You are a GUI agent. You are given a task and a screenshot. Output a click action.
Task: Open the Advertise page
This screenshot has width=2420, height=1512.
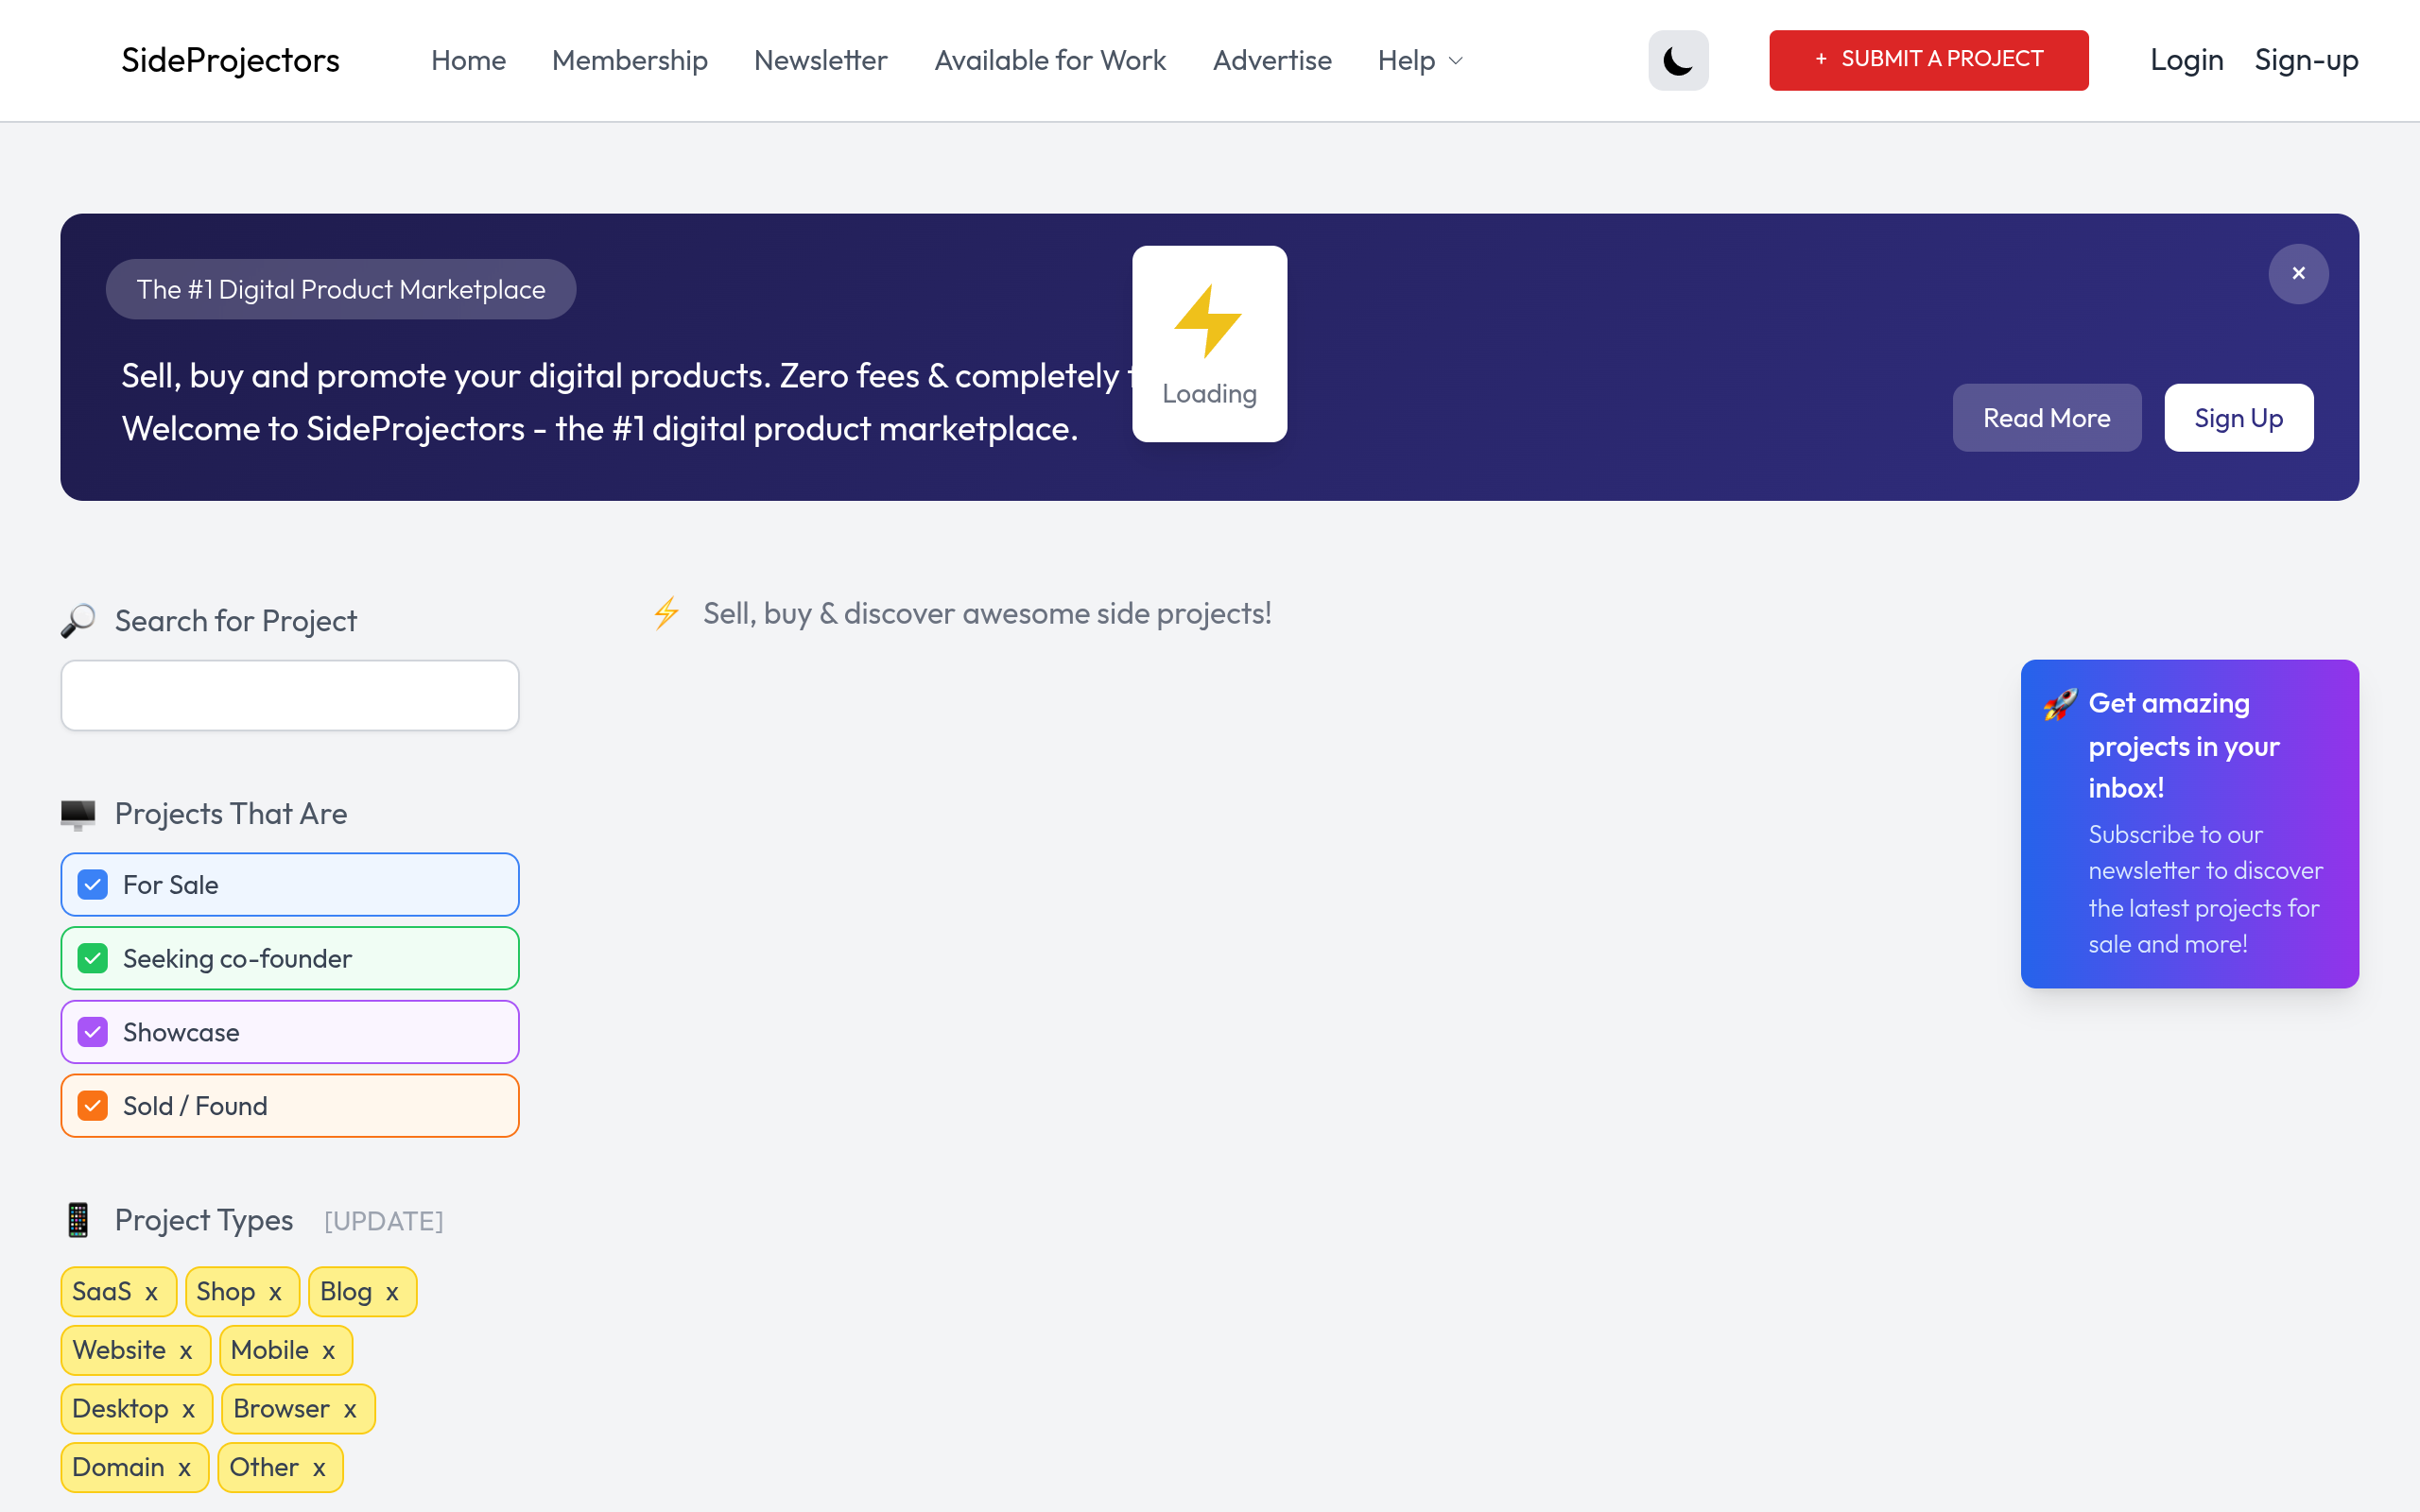[x=1272, y=61]
